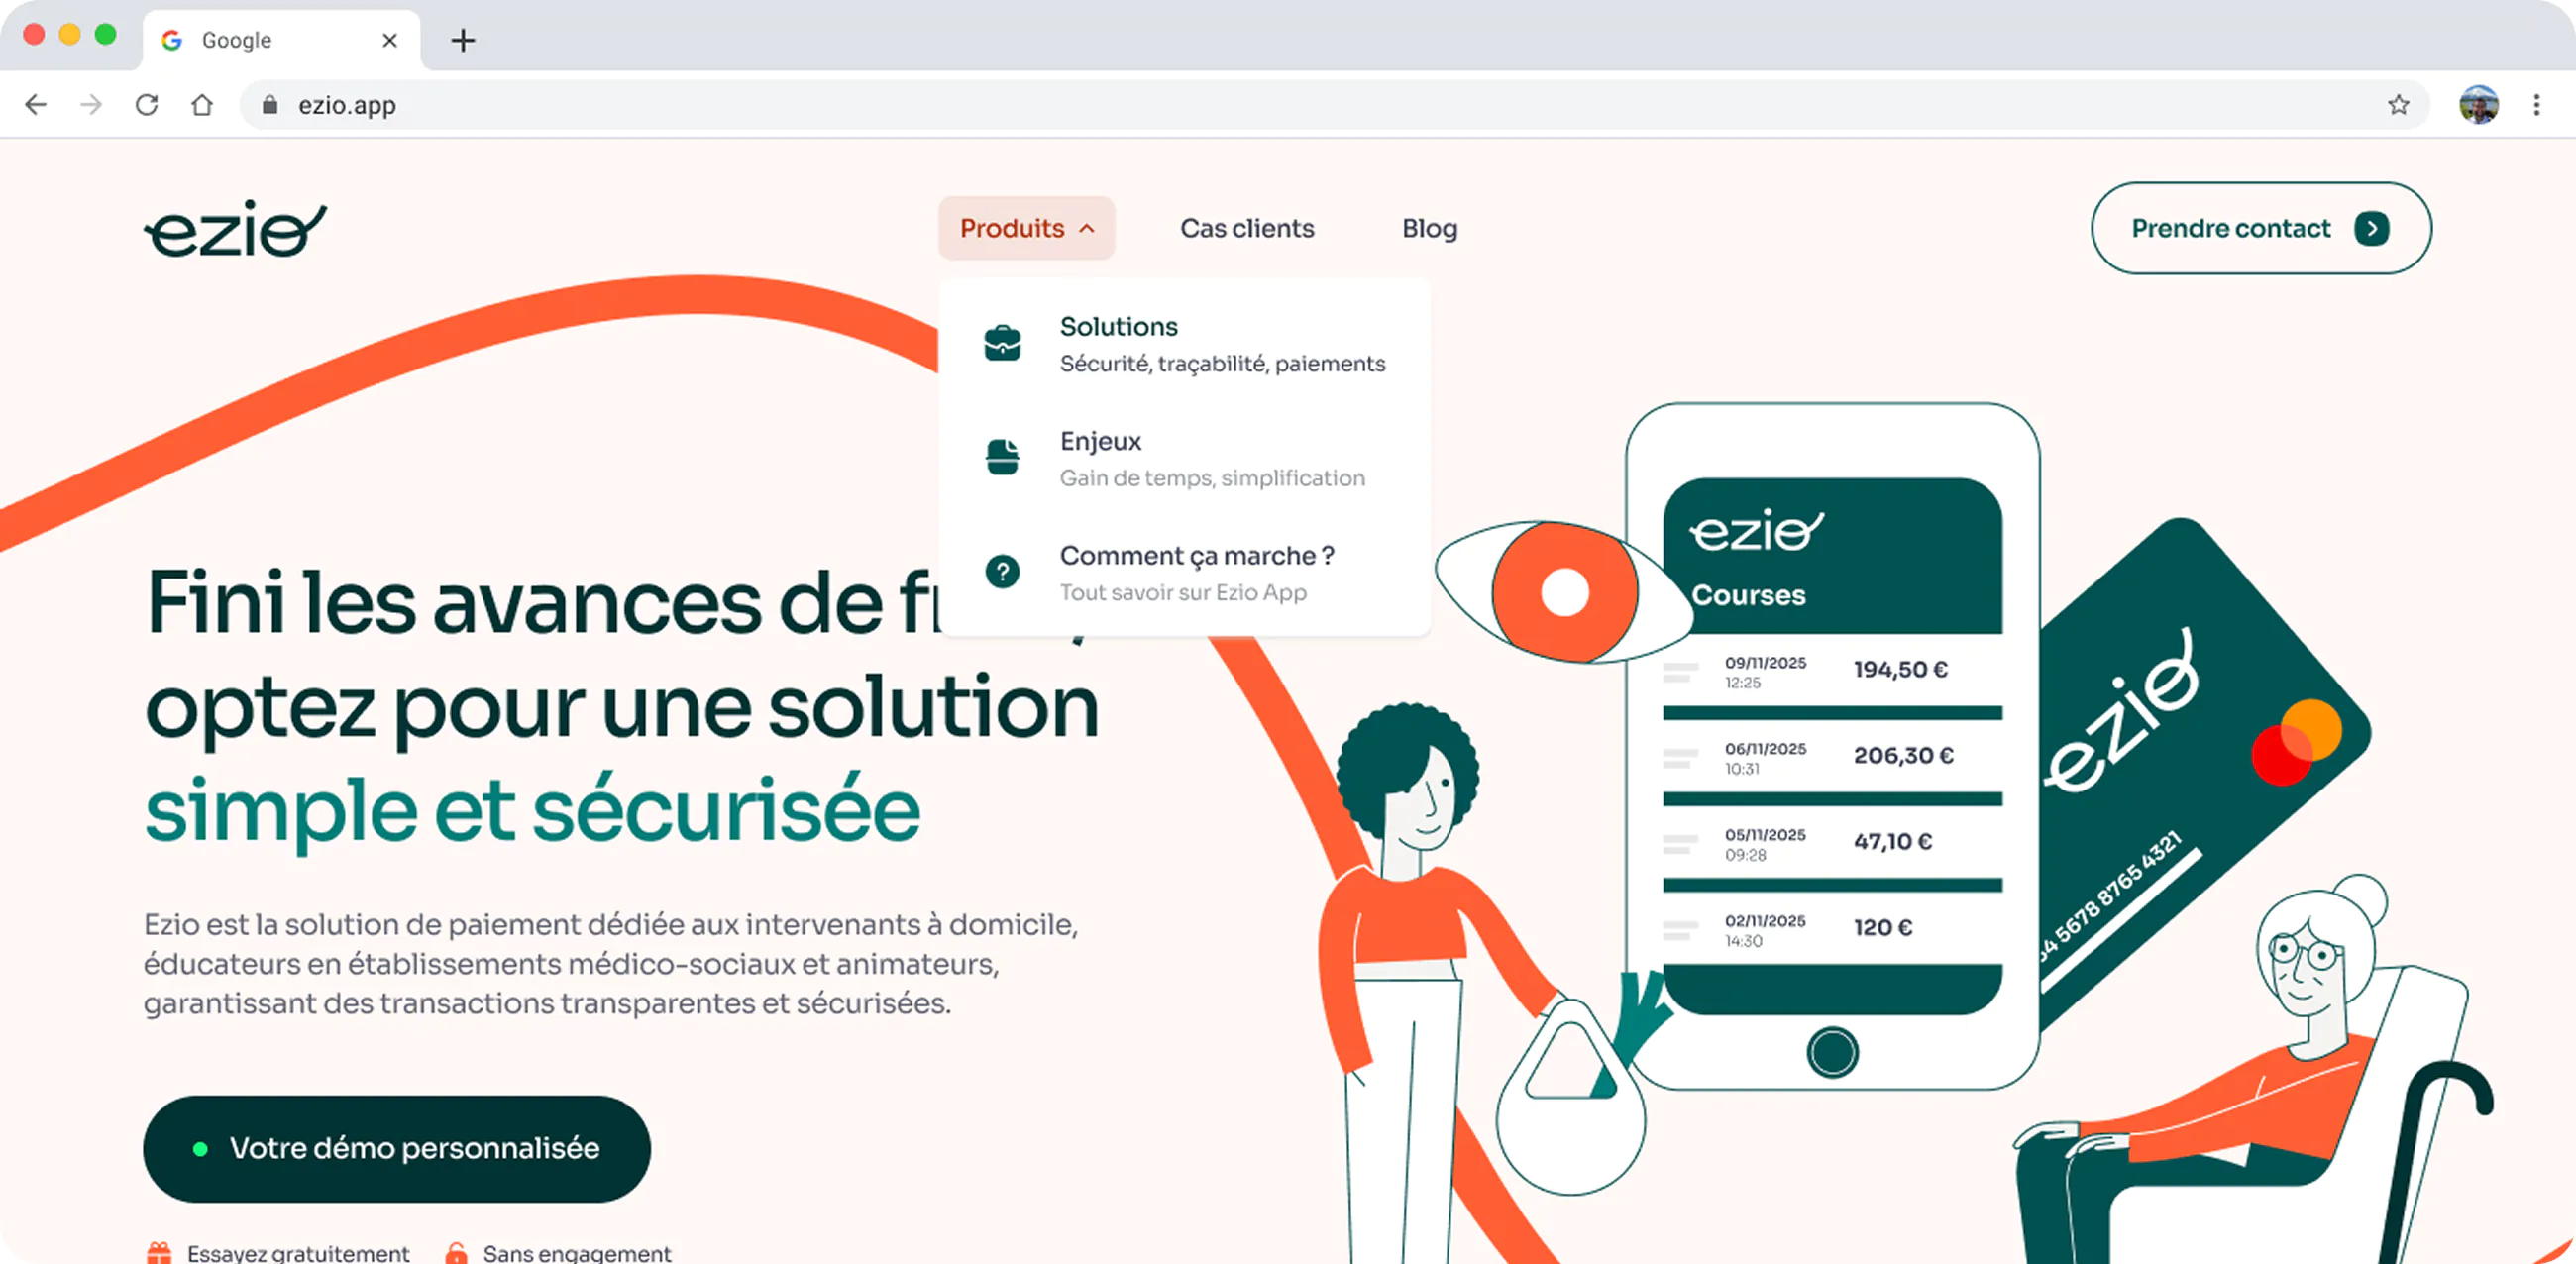Click the Ezio logo on phone screen
The image size is (2576, 1264).
pyautogui.click(x=1756, y=529)
